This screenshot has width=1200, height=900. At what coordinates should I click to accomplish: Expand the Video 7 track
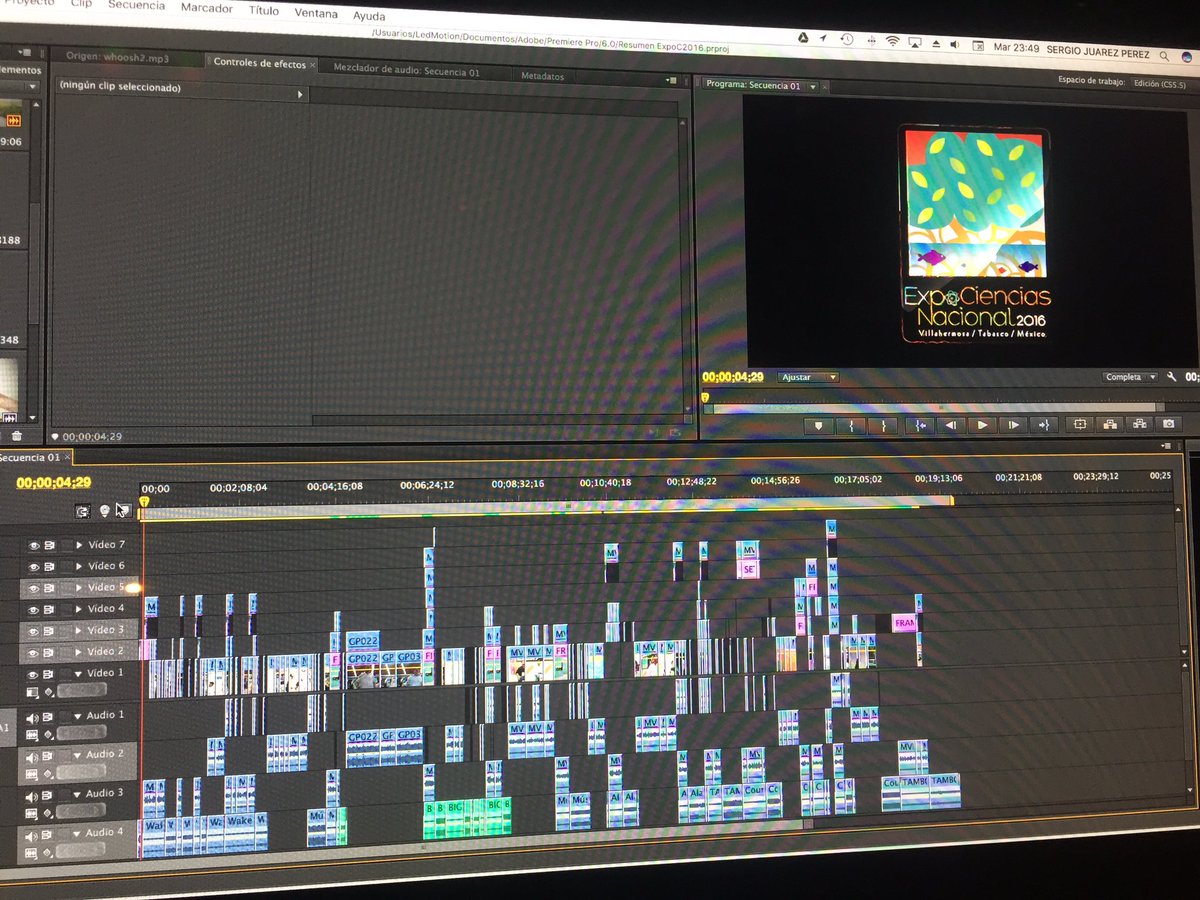pos(79,545)
